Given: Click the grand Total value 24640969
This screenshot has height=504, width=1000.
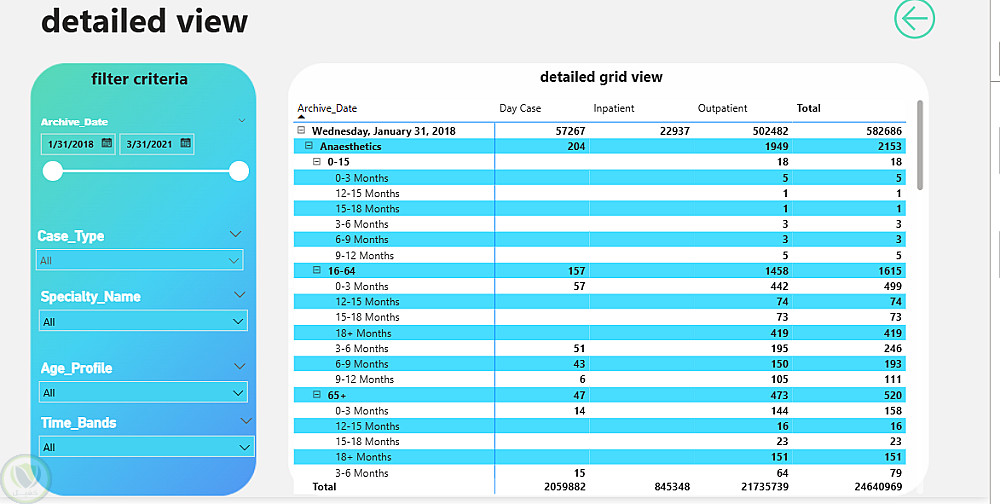Looking at the screenshot, I should tap(878, 487).
